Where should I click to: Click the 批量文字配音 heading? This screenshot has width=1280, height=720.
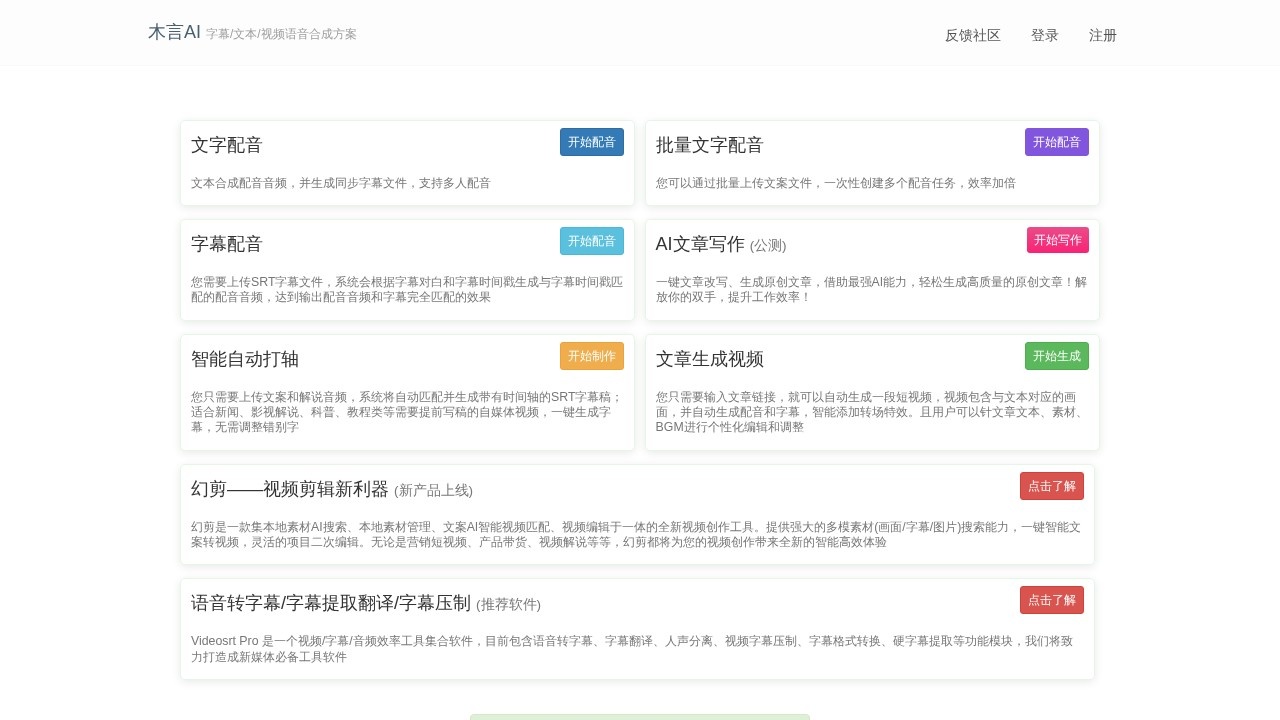pyautogui.click(x=709, y=145)
